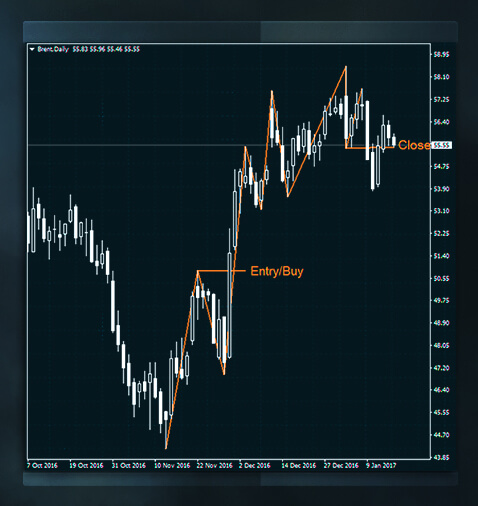Select the 2 Dec 2016 date label
The image size is (478, 506).
click(x=254, y=465)
